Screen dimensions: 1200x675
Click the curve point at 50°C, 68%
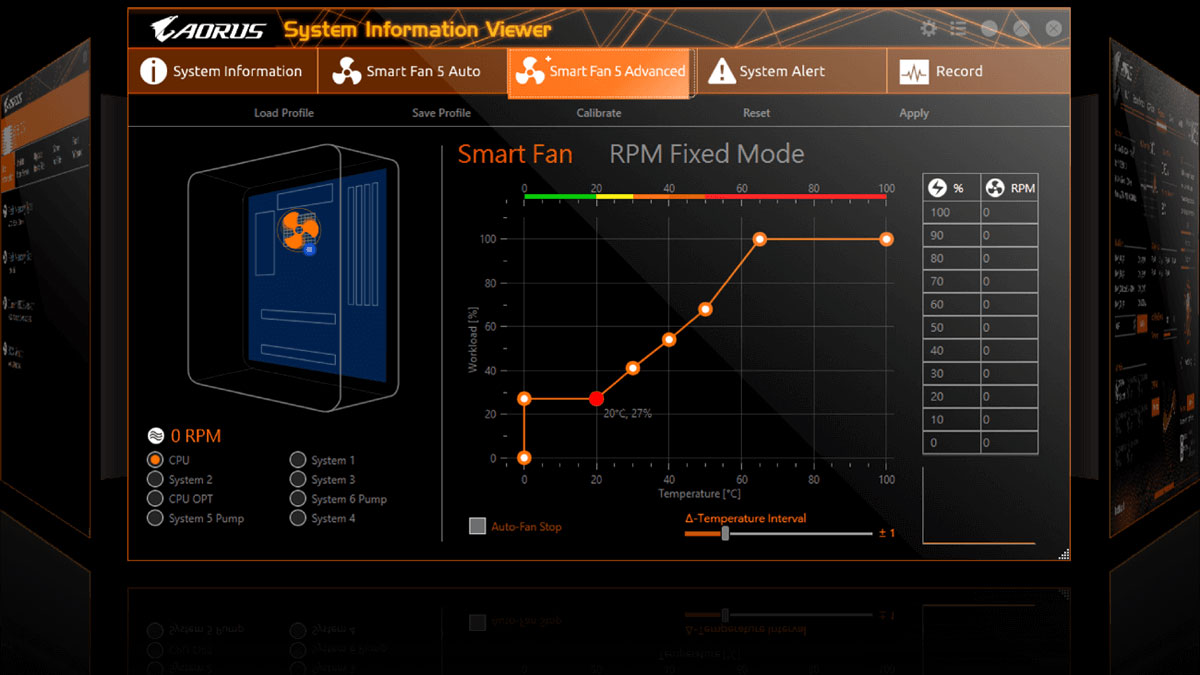(705, 309)
